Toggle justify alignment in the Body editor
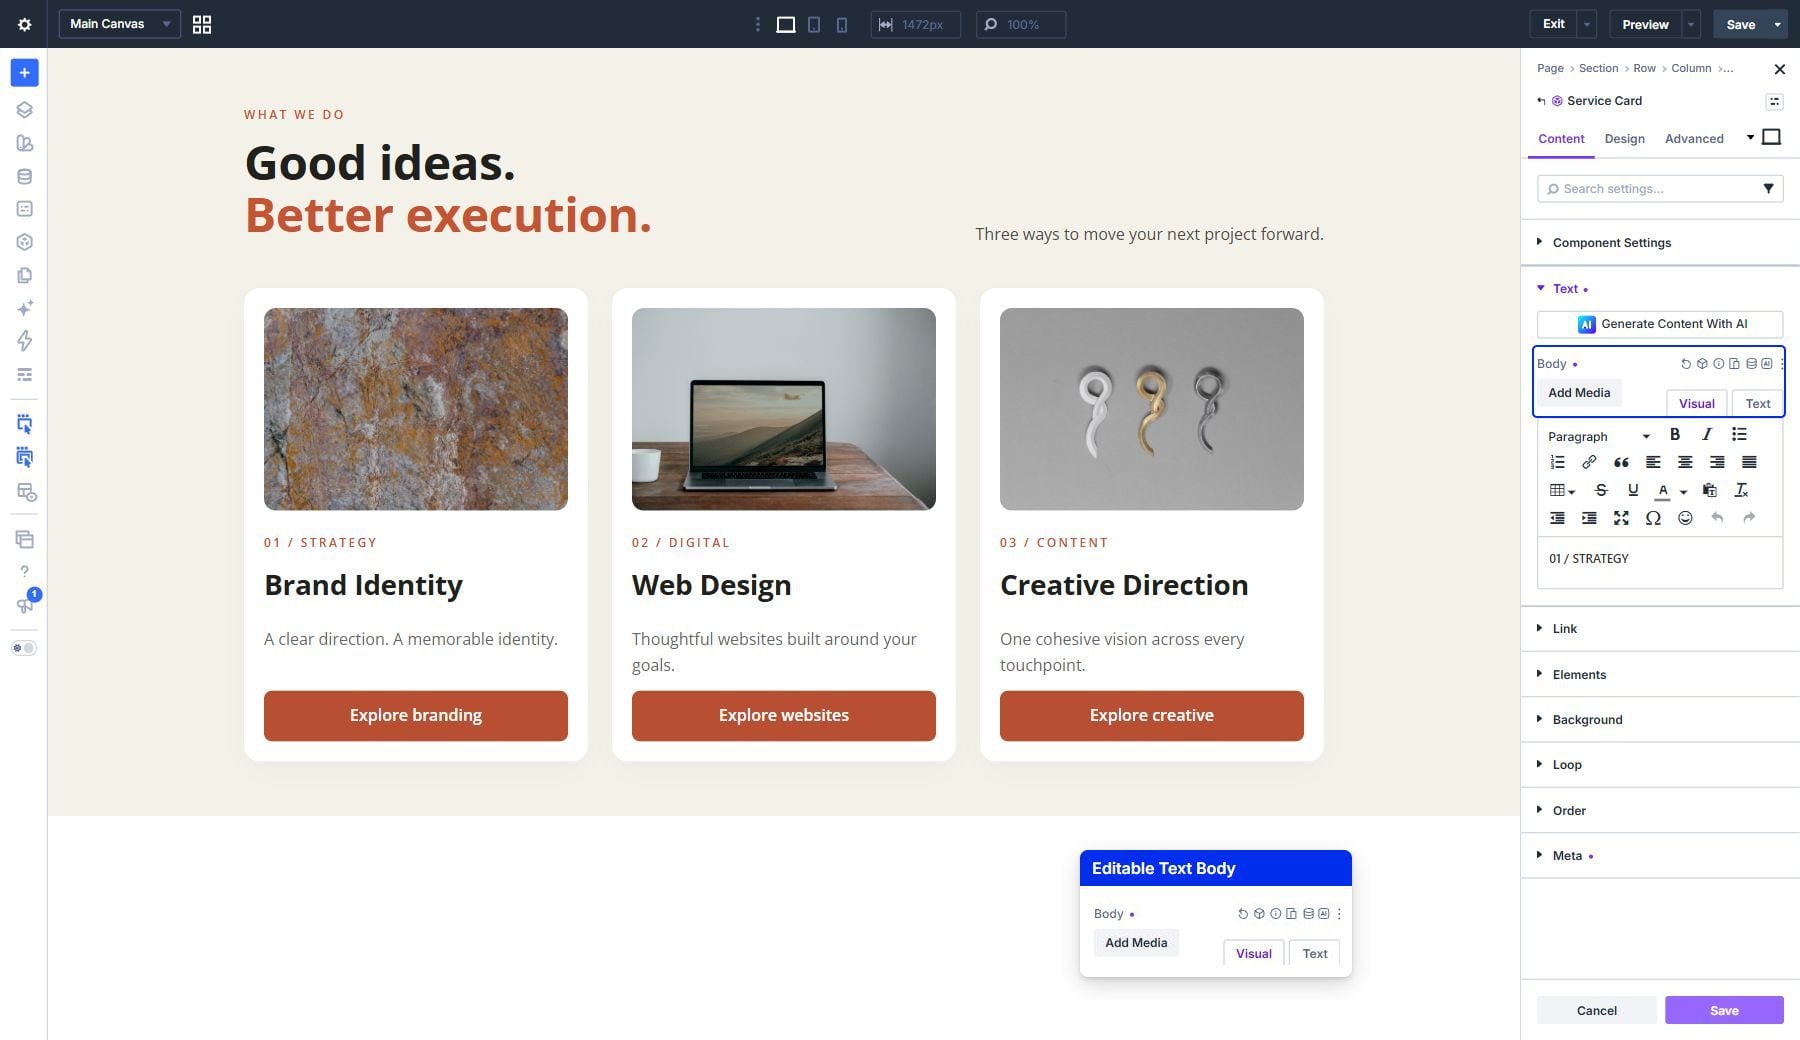This screenshot has height=1040, width=1800. (1749, 462)
